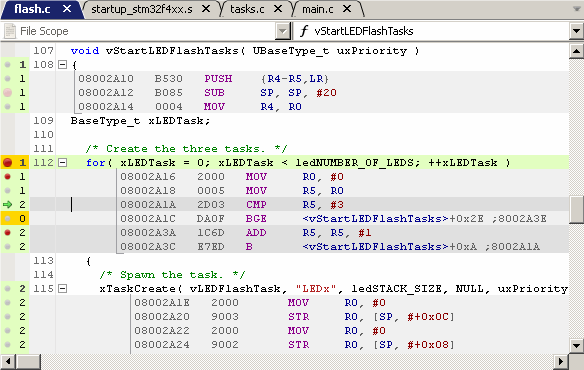Image resolution: width=584 pixels, height=370 pixels.
Task: Set breakpoint at address 08002A10
Action: [x=7, y=79]
